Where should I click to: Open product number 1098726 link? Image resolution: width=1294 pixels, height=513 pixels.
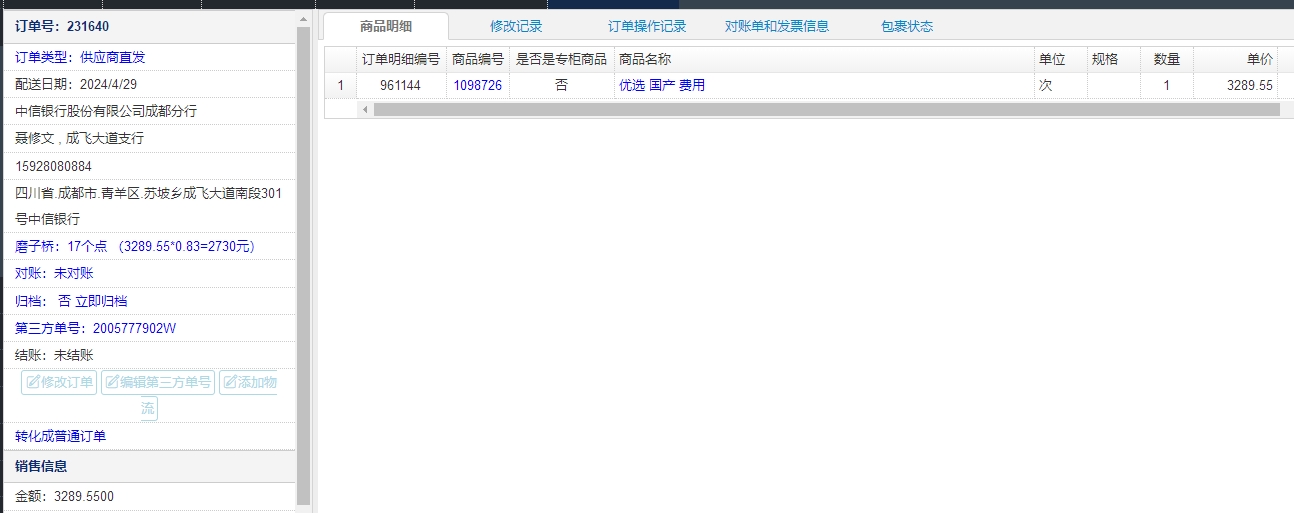[x=478, y=86]
